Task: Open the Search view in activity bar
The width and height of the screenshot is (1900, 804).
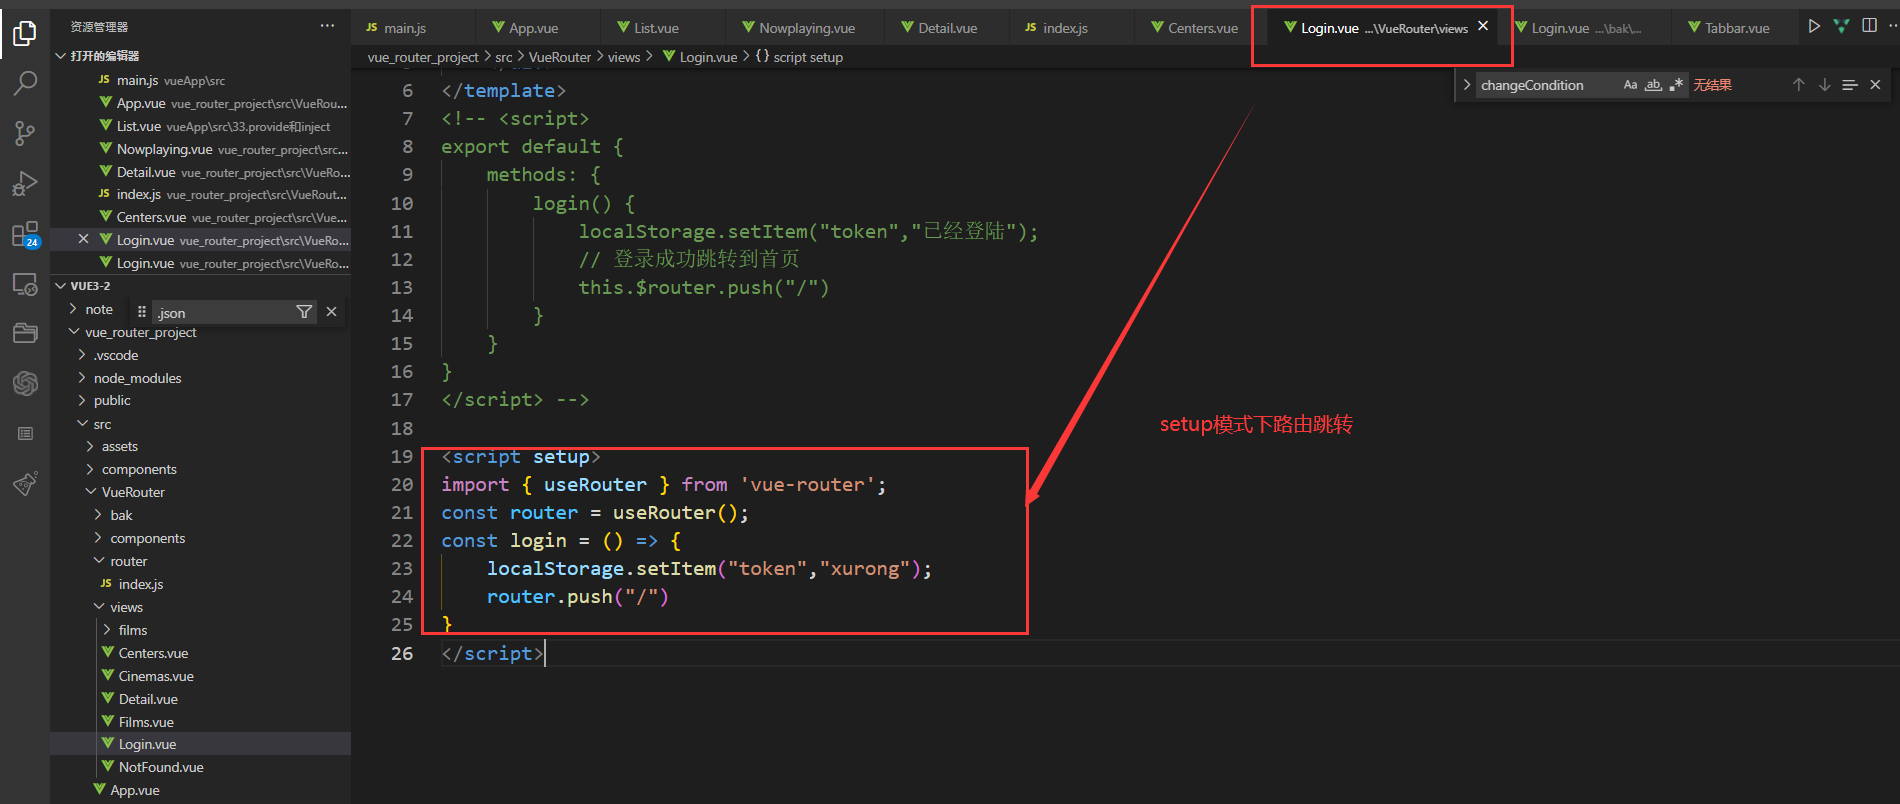Action: click(25, 83)
